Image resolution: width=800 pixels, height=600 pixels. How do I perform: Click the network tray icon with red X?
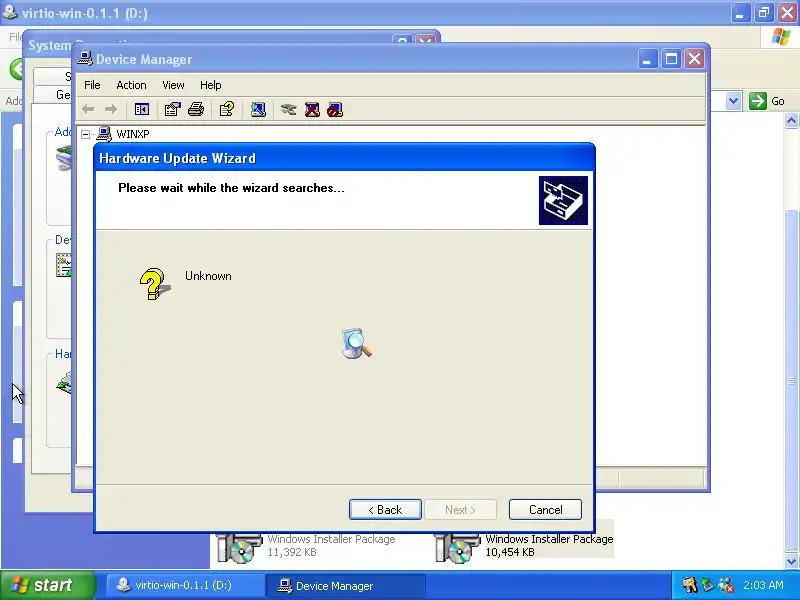pos(726,585)
